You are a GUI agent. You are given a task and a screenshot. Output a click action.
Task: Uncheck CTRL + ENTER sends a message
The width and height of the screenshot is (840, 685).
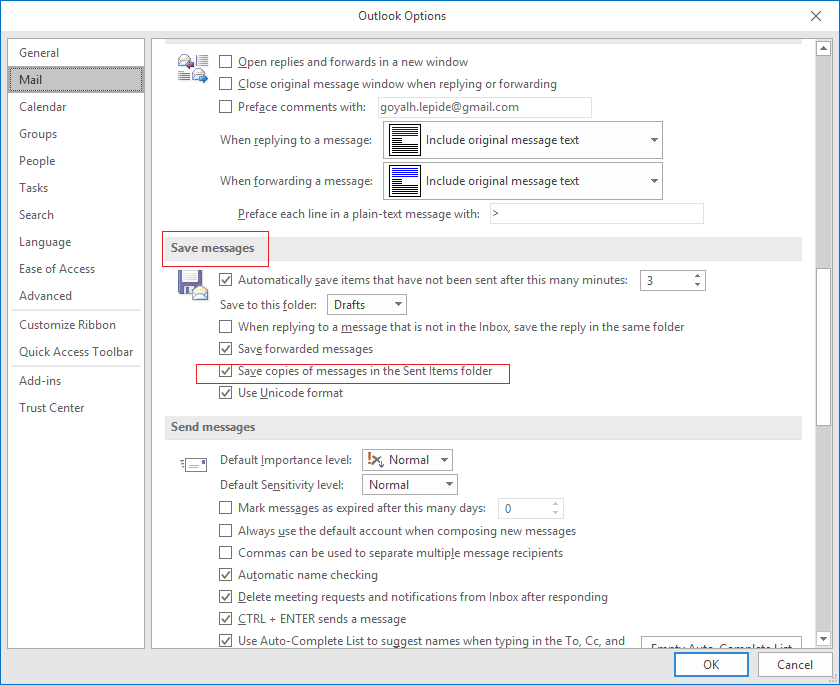tap(226, 619)
